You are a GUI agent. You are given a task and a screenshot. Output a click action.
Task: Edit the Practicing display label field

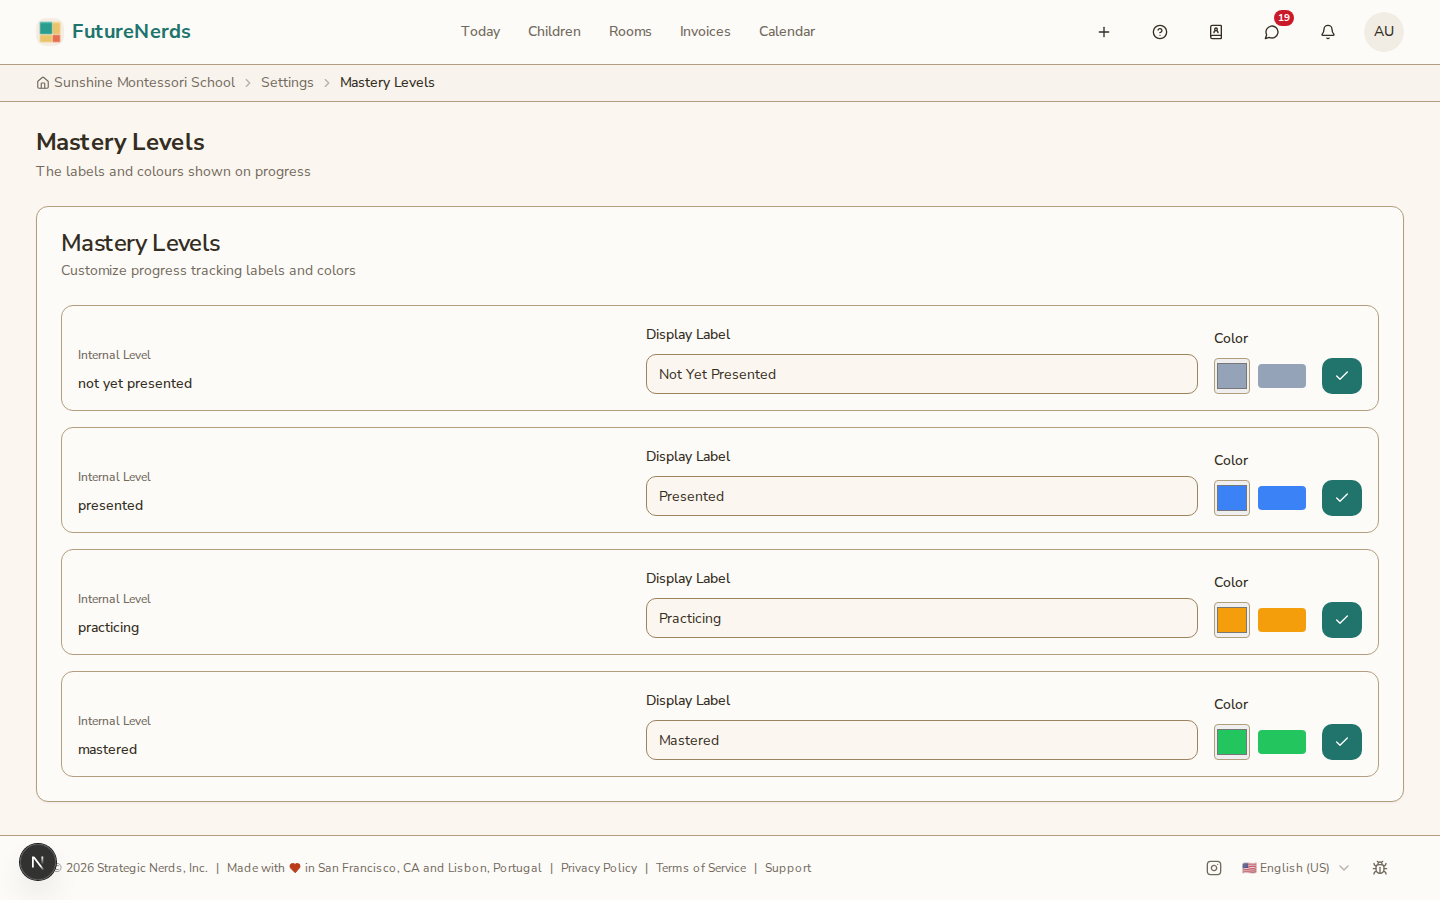[x=922, y=618]
